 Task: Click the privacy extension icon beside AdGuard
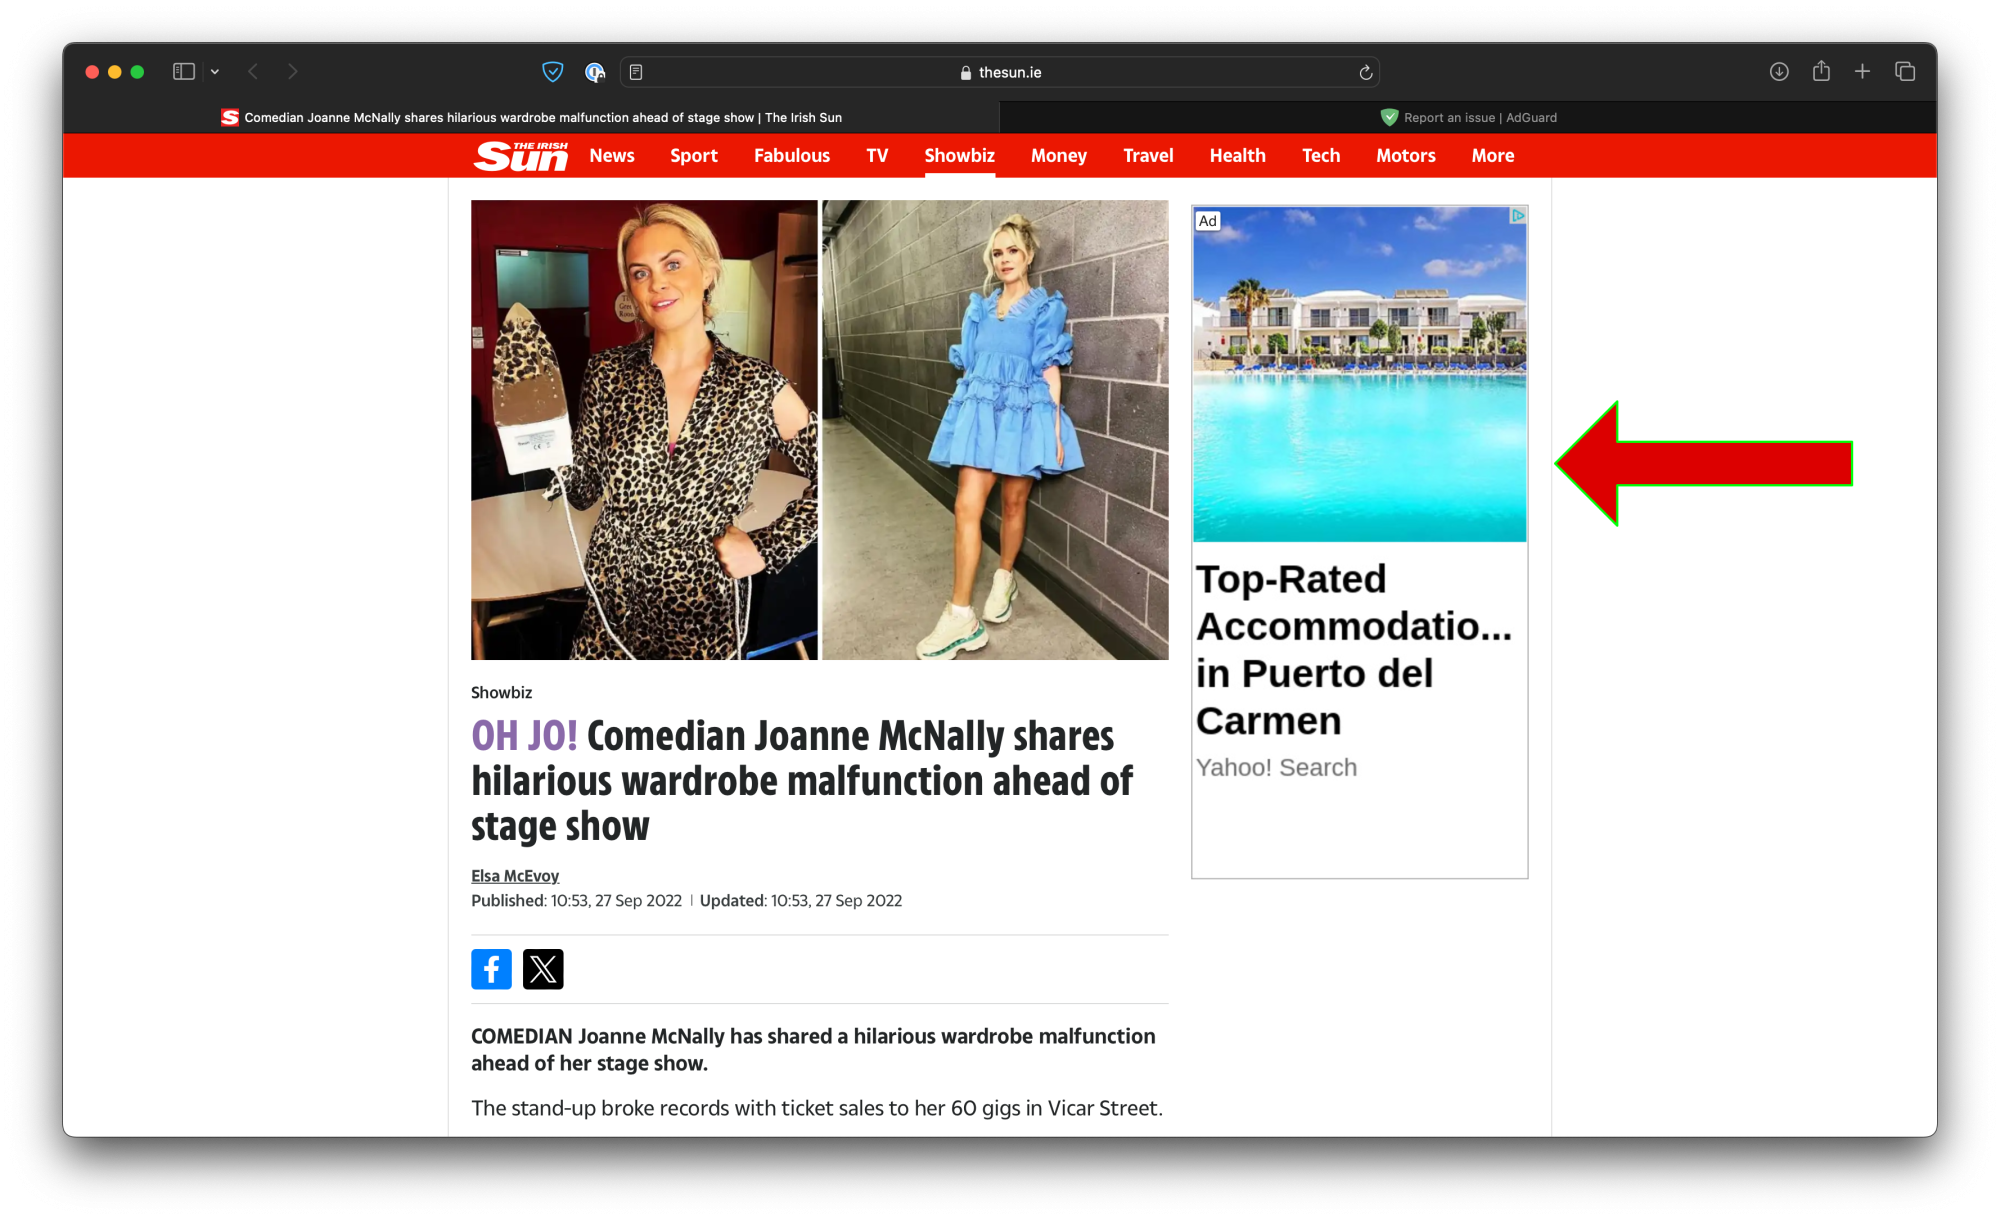[595, 72]
